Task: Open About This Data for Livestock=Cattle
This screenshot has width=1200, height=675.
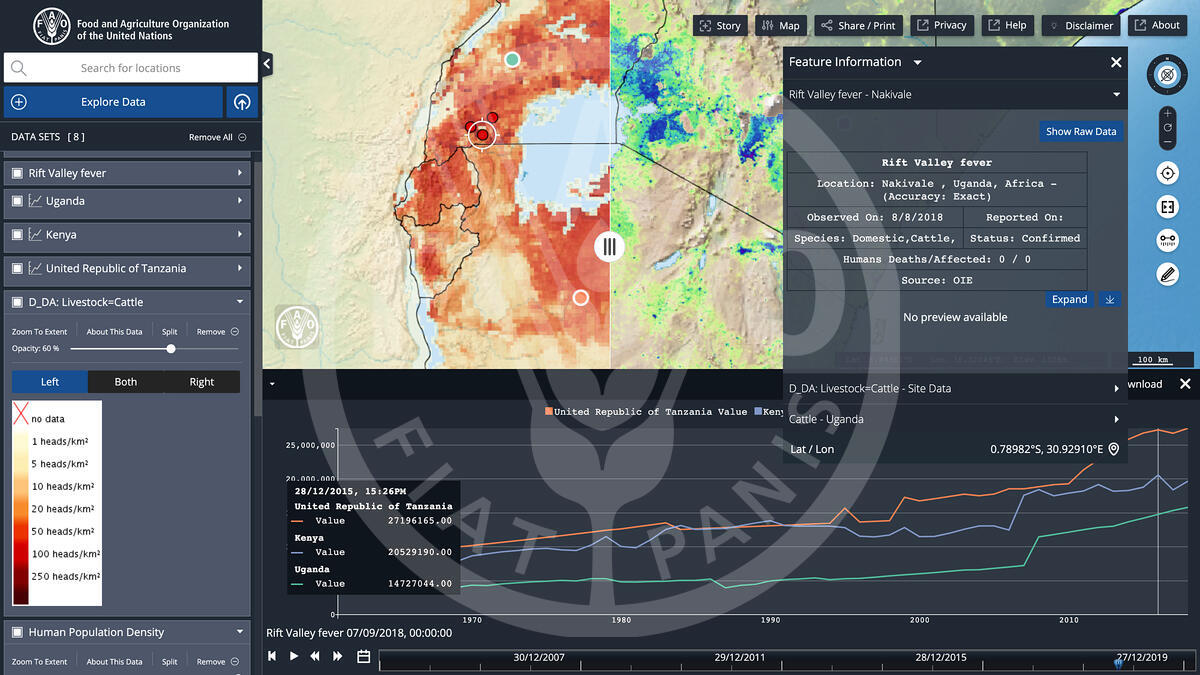Action: click(114, 332)
